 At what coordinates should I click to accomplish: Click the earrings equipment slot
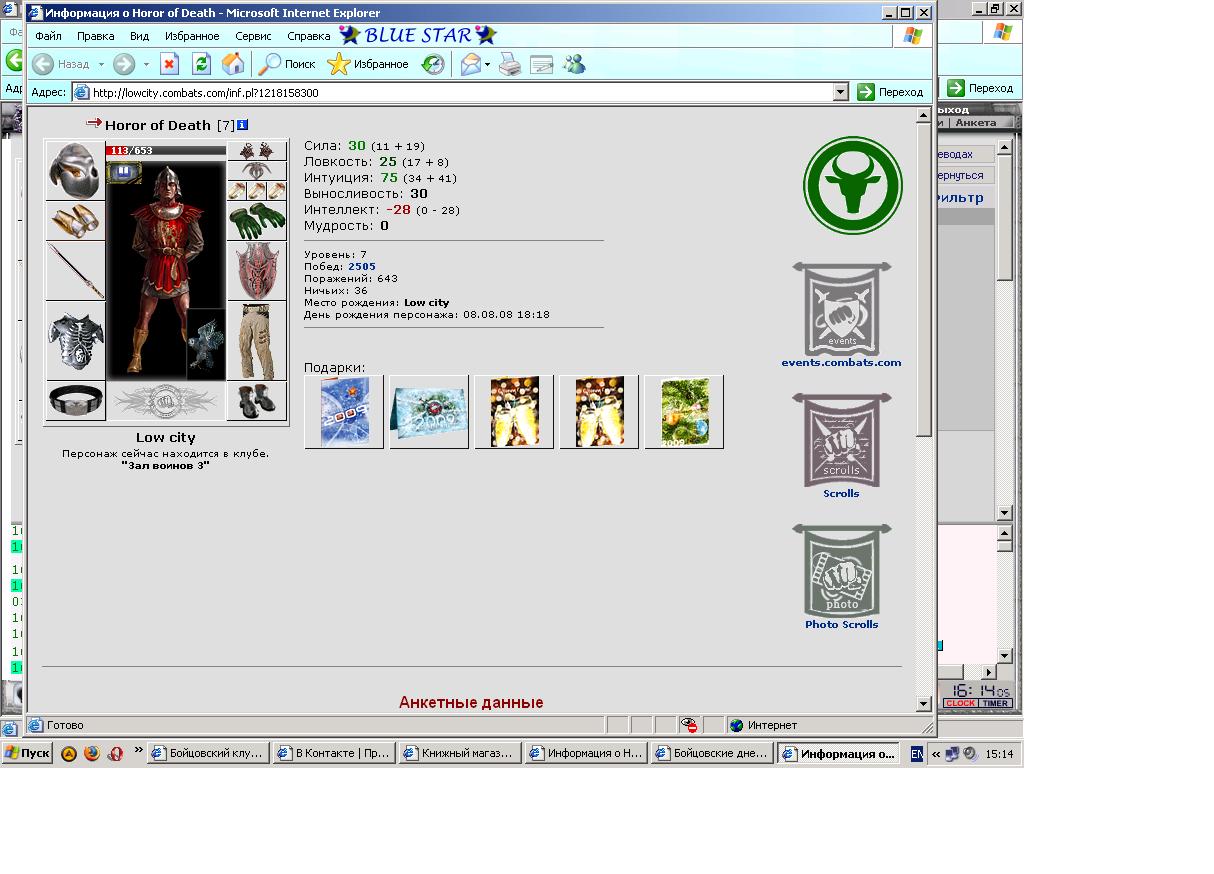pyautogui.click(x=257, y=151)
